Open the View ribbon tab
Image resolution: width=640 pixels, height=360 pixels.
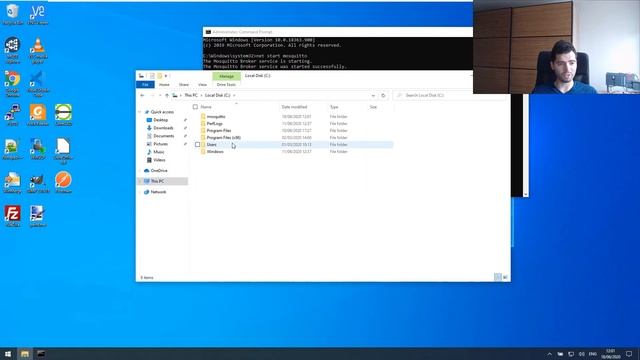[x=202, y=84]
